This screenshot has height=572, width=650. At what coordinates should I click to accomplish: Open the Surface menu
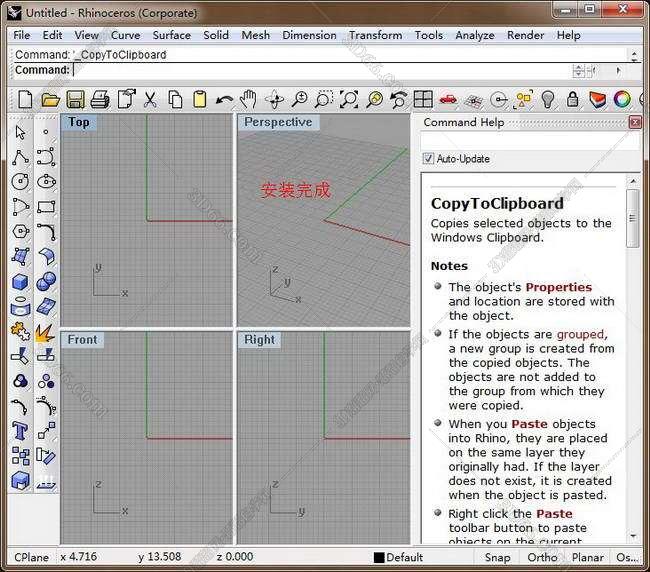[172, 35]
